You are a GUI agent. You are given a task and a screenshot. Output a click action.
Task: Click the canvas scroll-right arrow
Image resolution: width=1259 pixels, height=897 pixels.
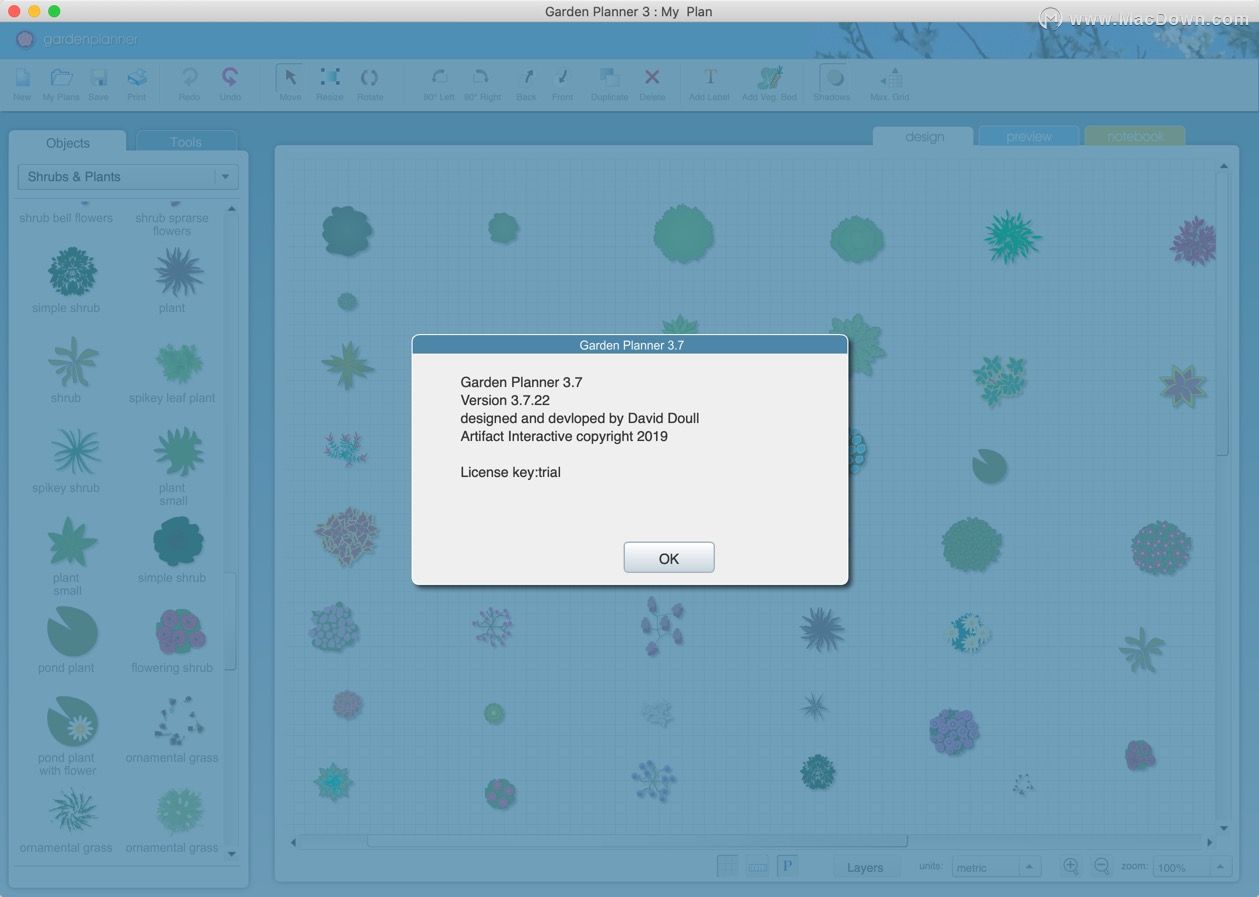1209,842
